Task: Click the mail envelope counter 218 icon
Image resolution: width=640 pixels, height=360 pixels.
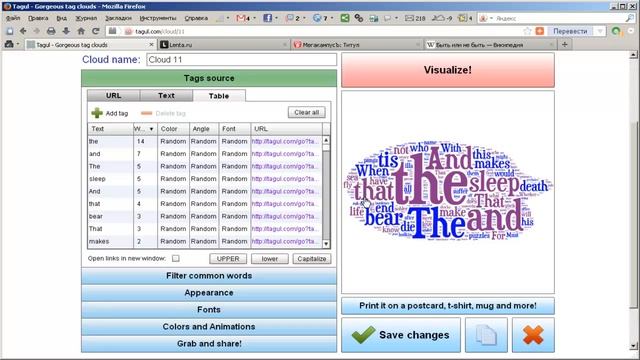Action: (x=415, y=18)
